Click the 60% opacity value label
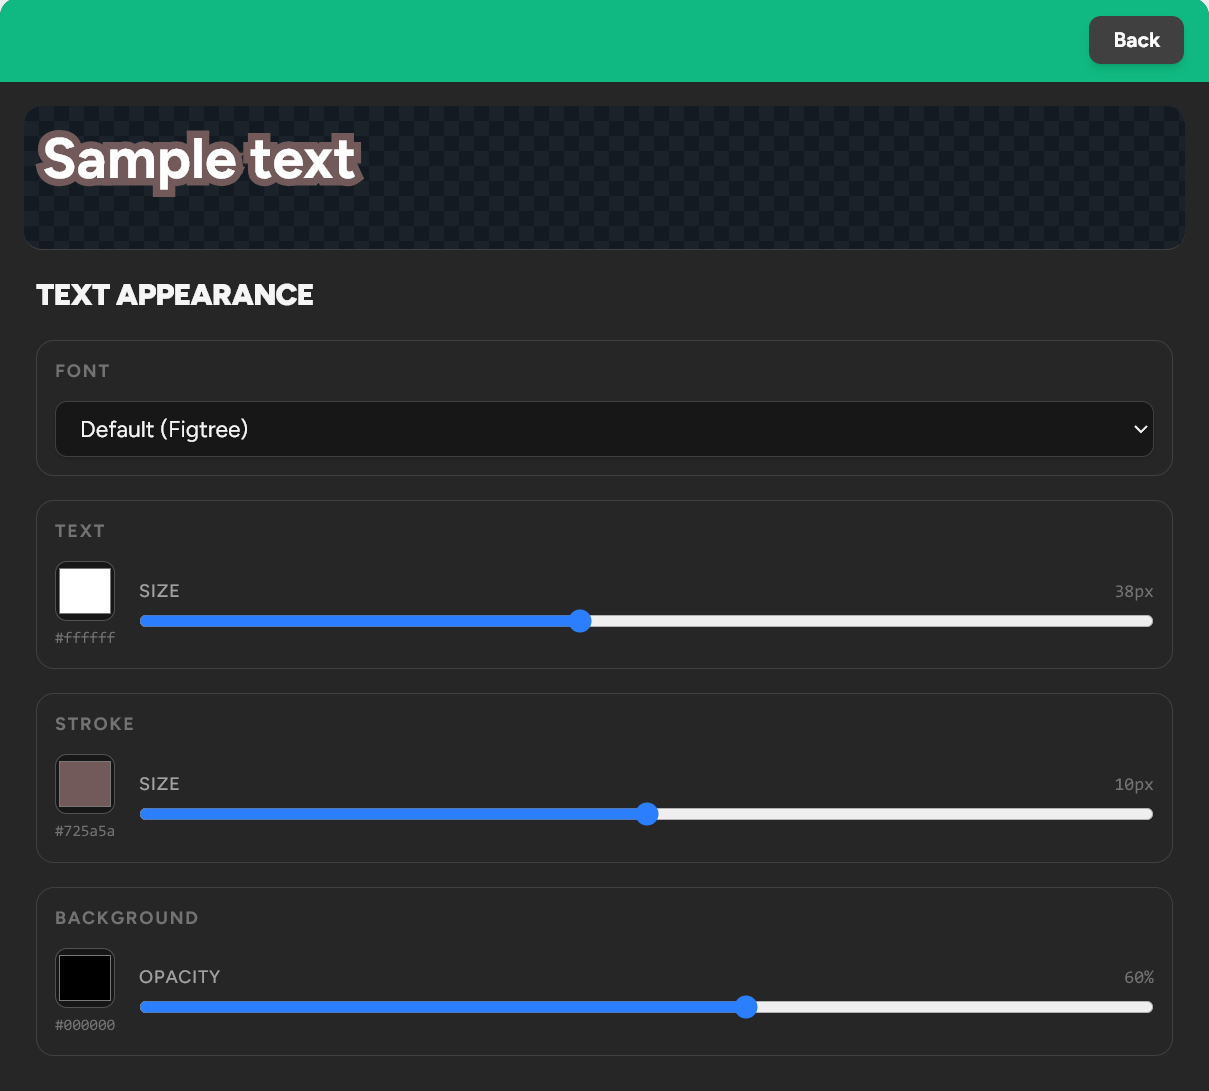 [x=1138, y=977]
